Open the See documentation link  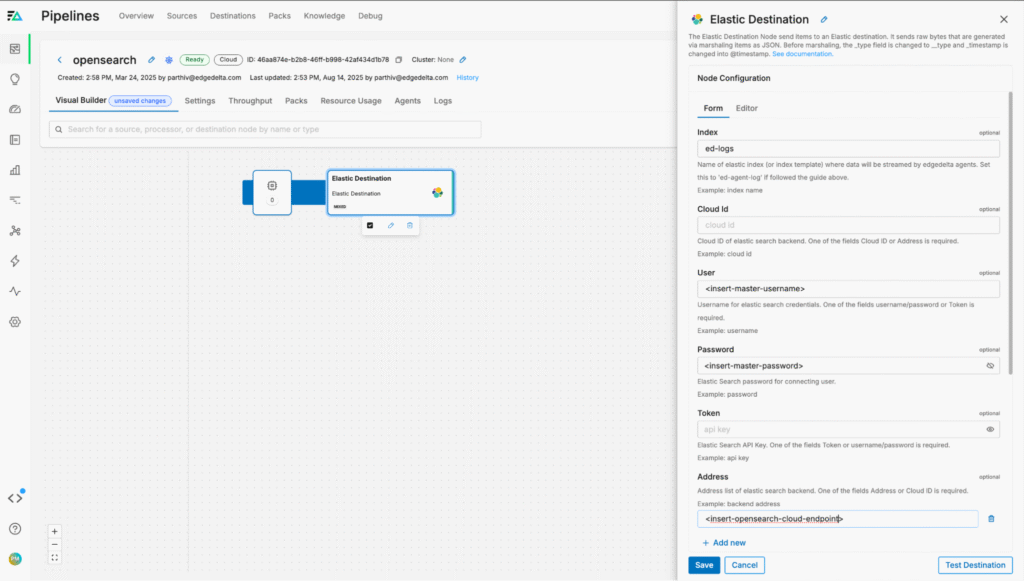(x=802, y=54)
